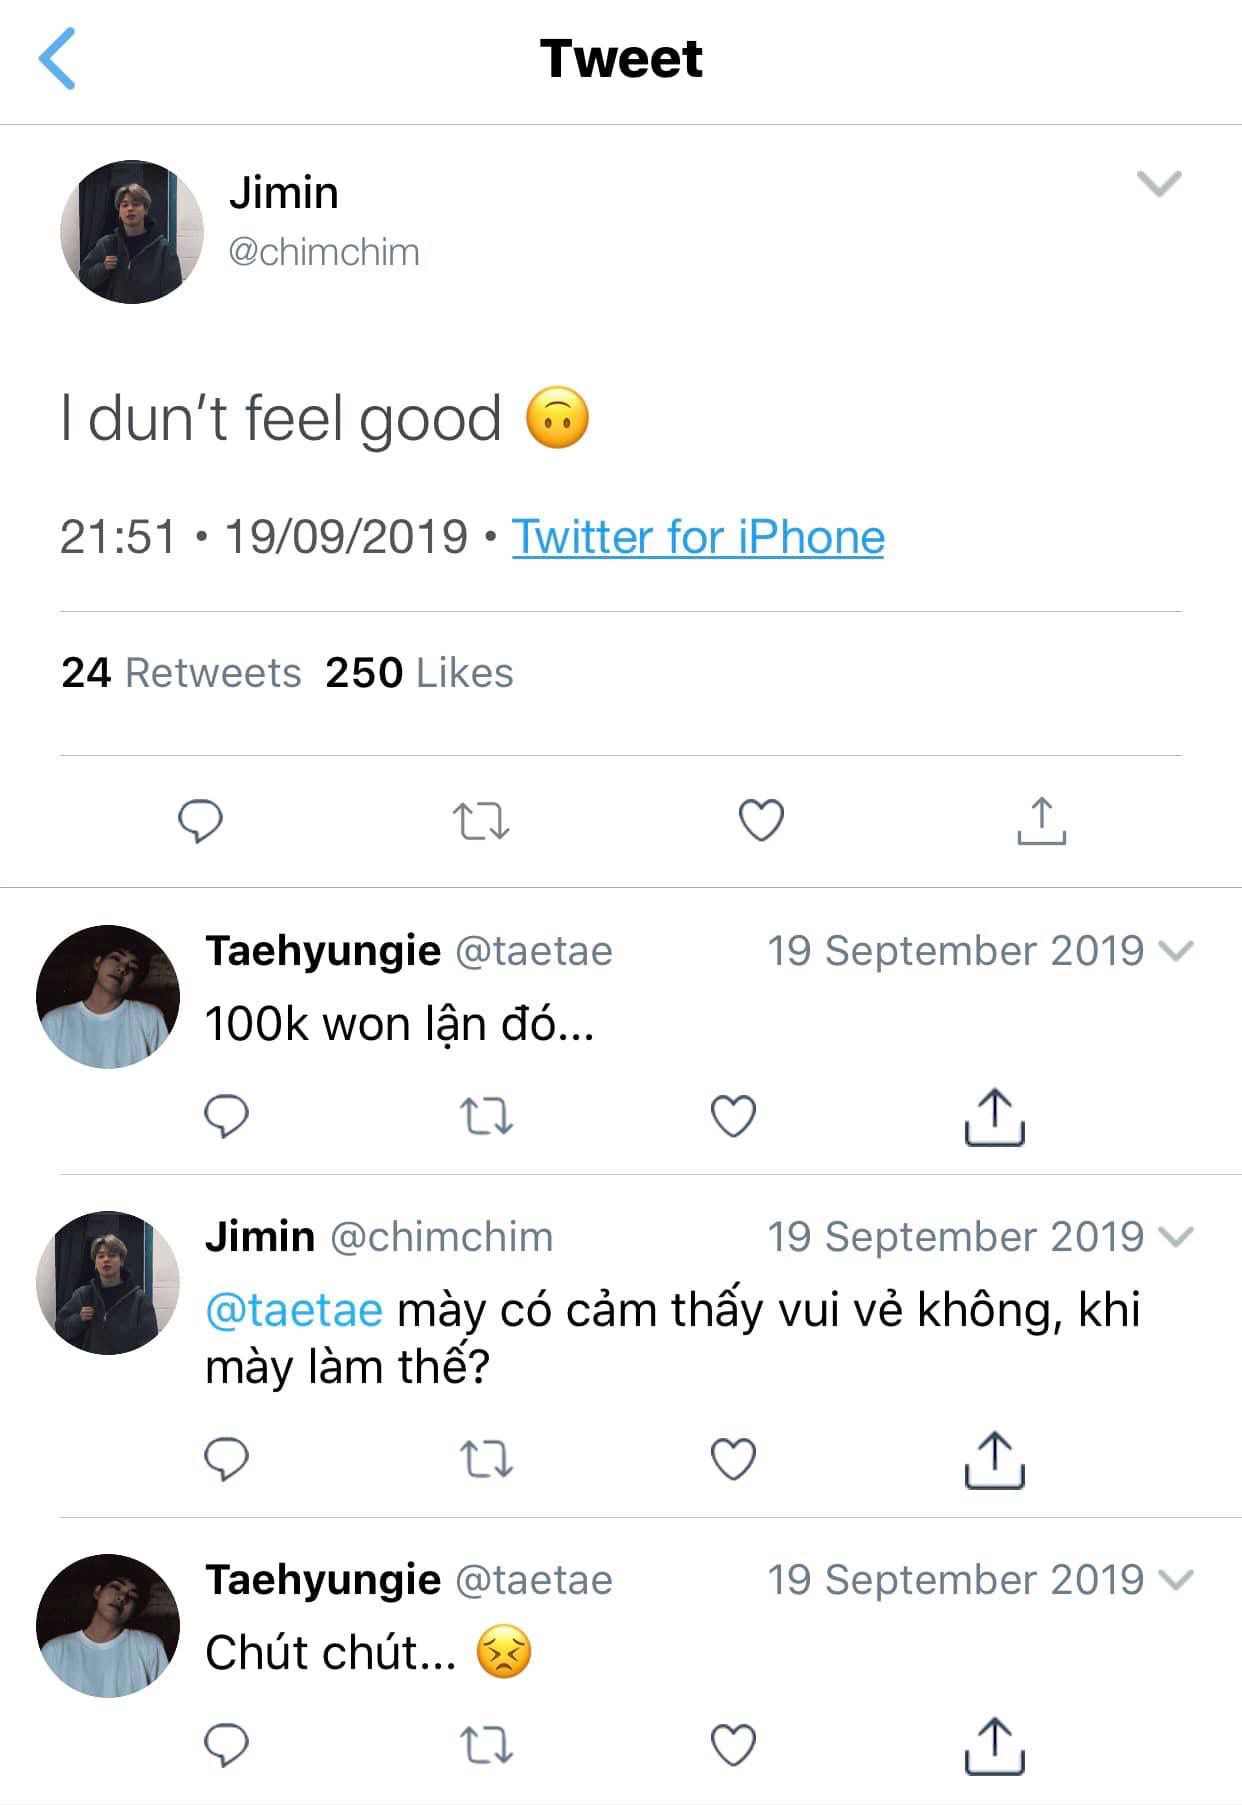Retweet the "Chút chút..." reply
The image size is (1242, 1805).
click(x=486, y=1745)
